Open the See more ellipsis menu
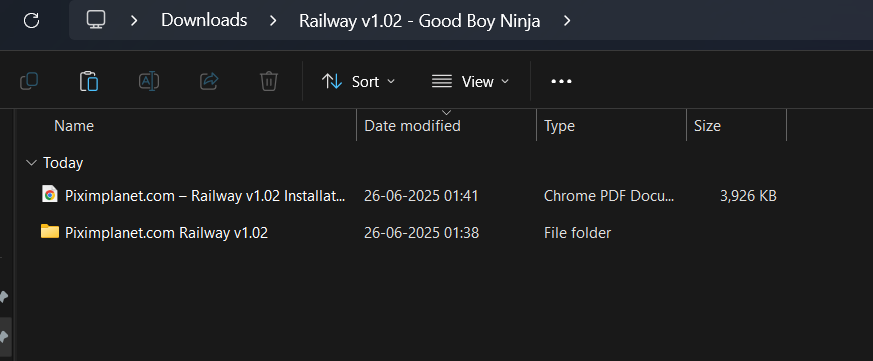The width and height of the screenshot is (873, 361). point(561,82)
